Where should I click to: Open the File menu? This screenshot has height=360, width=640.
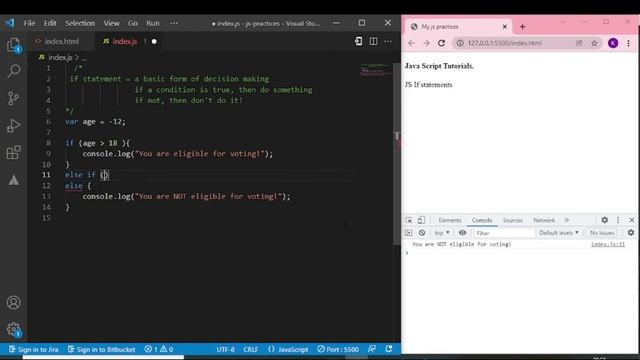pos(29,23)
